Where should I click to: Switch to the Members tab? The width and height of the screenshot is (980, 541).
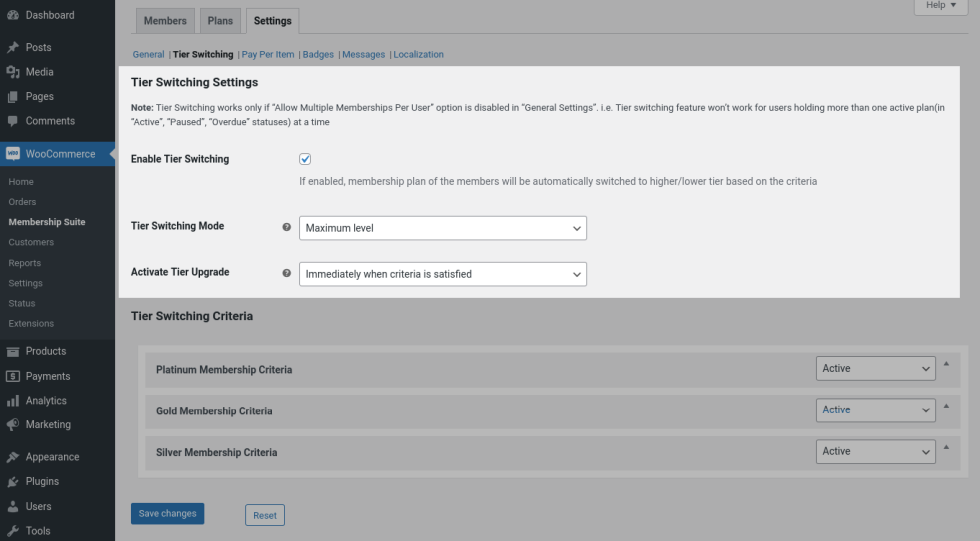coord(165,21)
